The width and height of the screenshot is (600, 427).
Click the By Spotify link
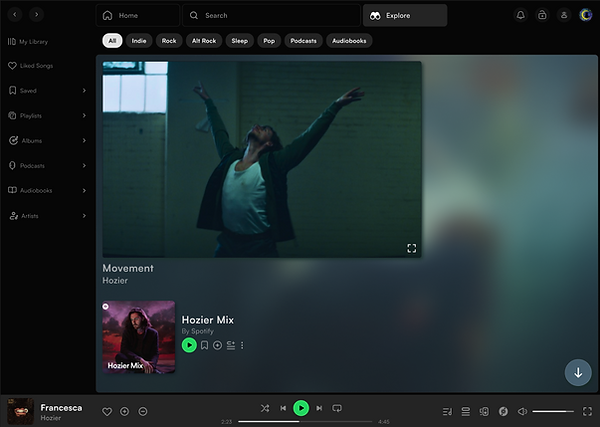coord(197,331)
